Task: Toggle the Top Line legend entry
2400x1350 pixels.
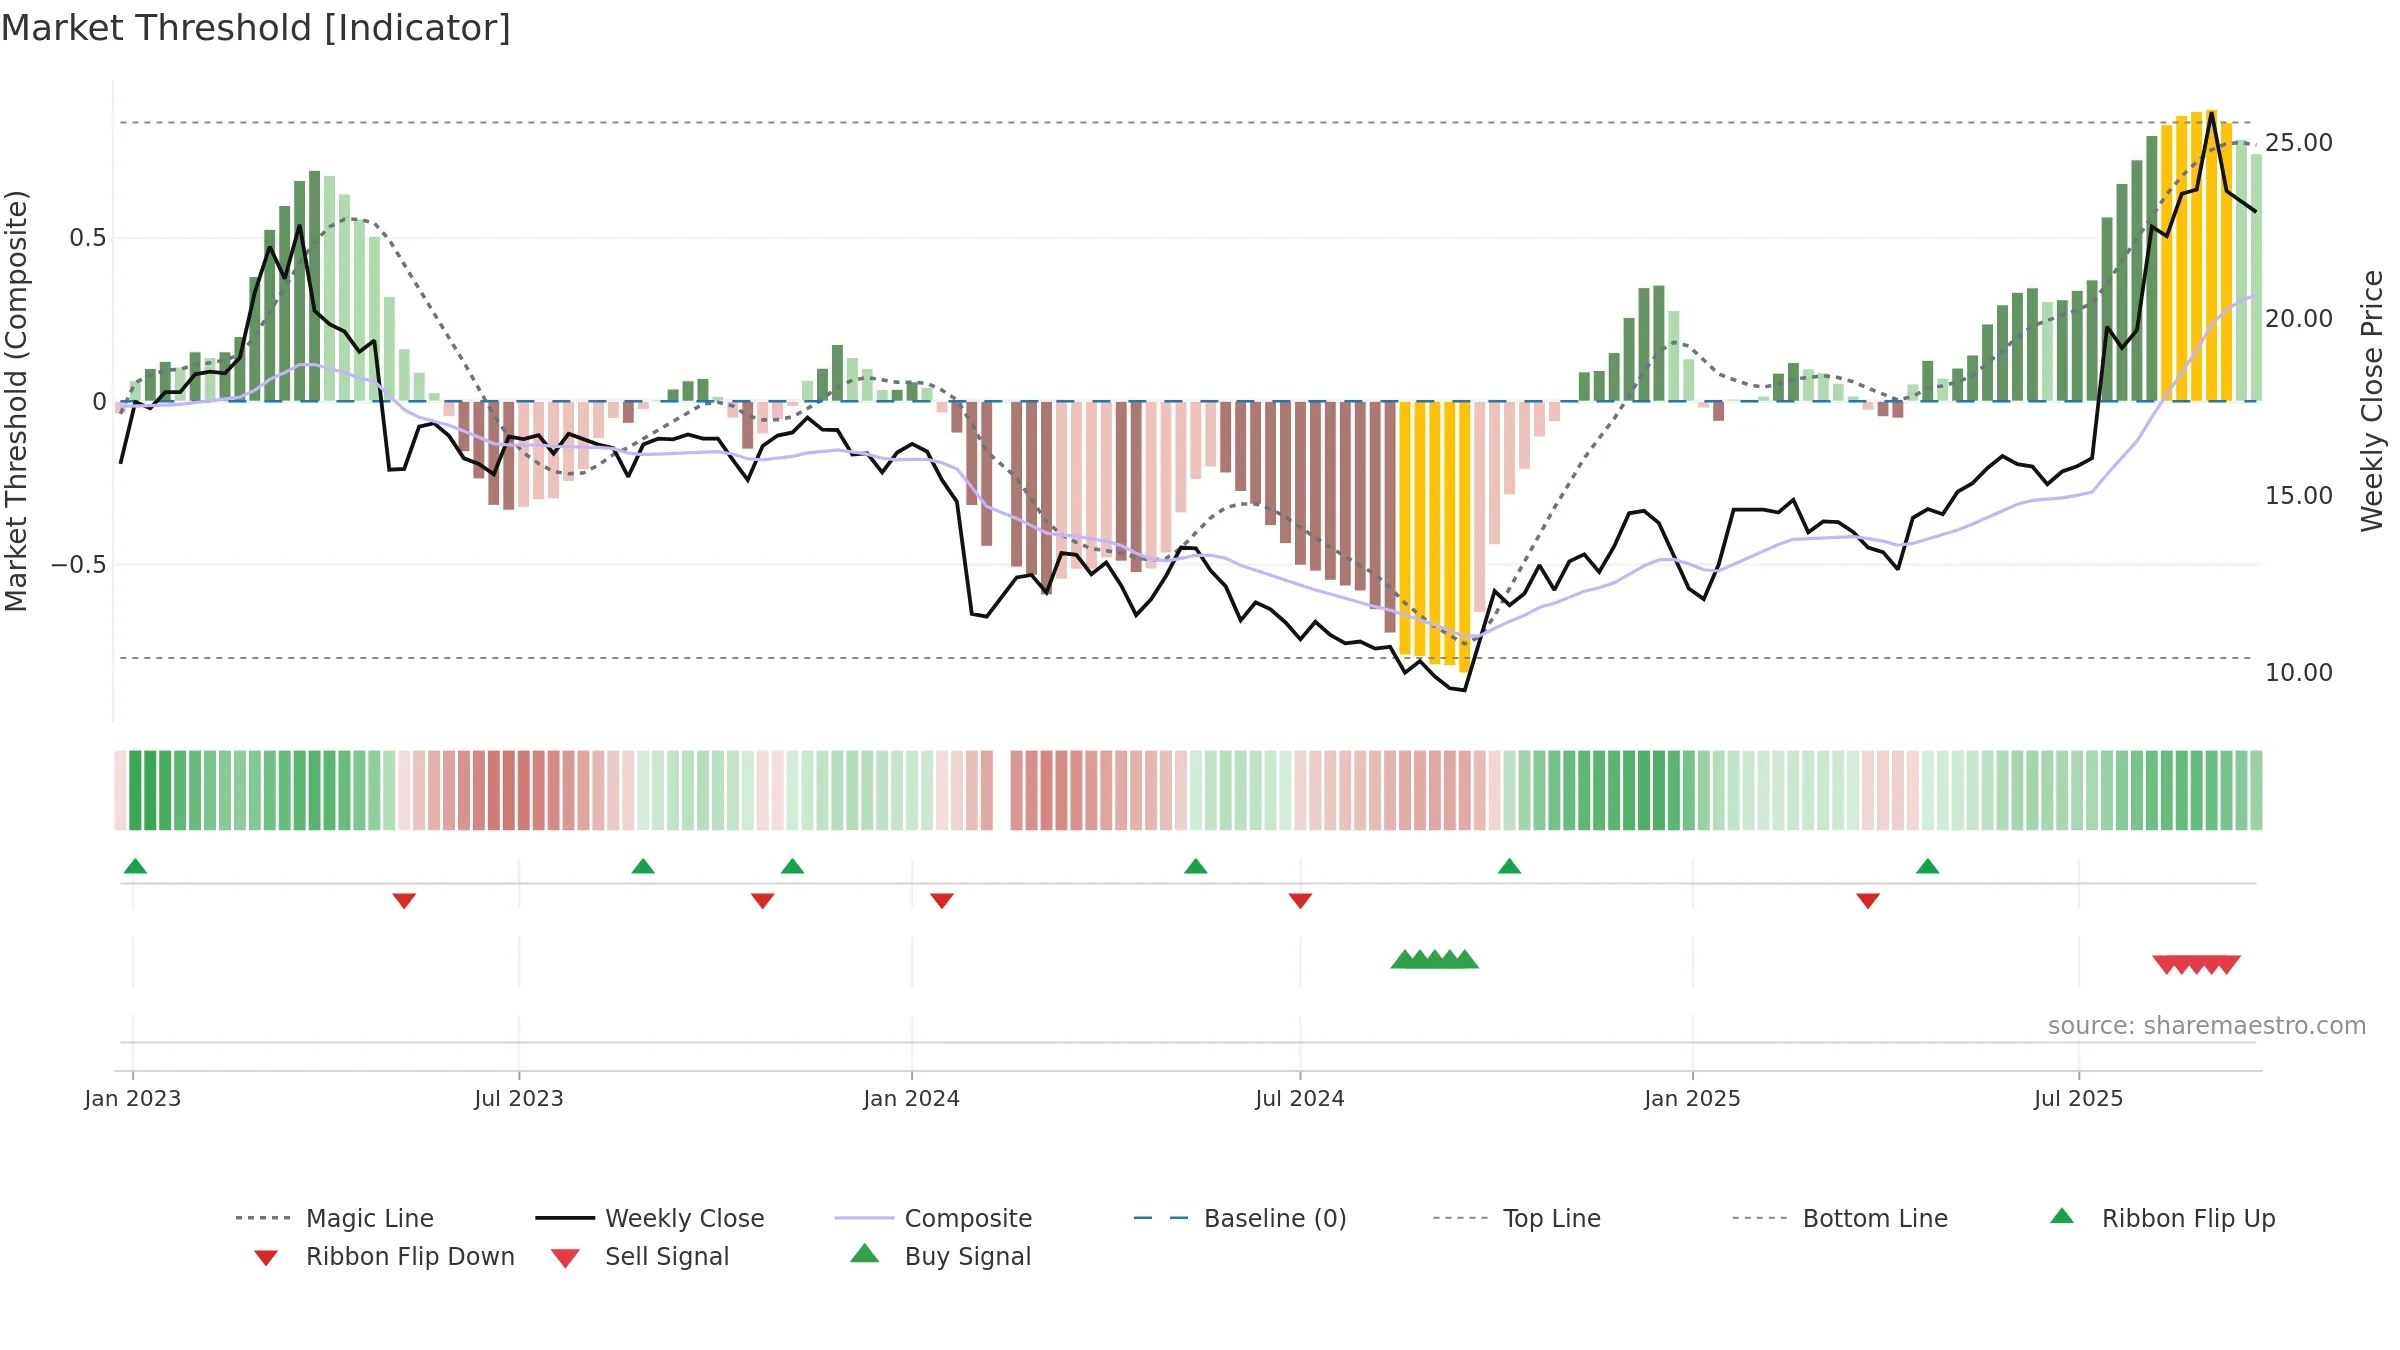Action: pos(1516,1218)
